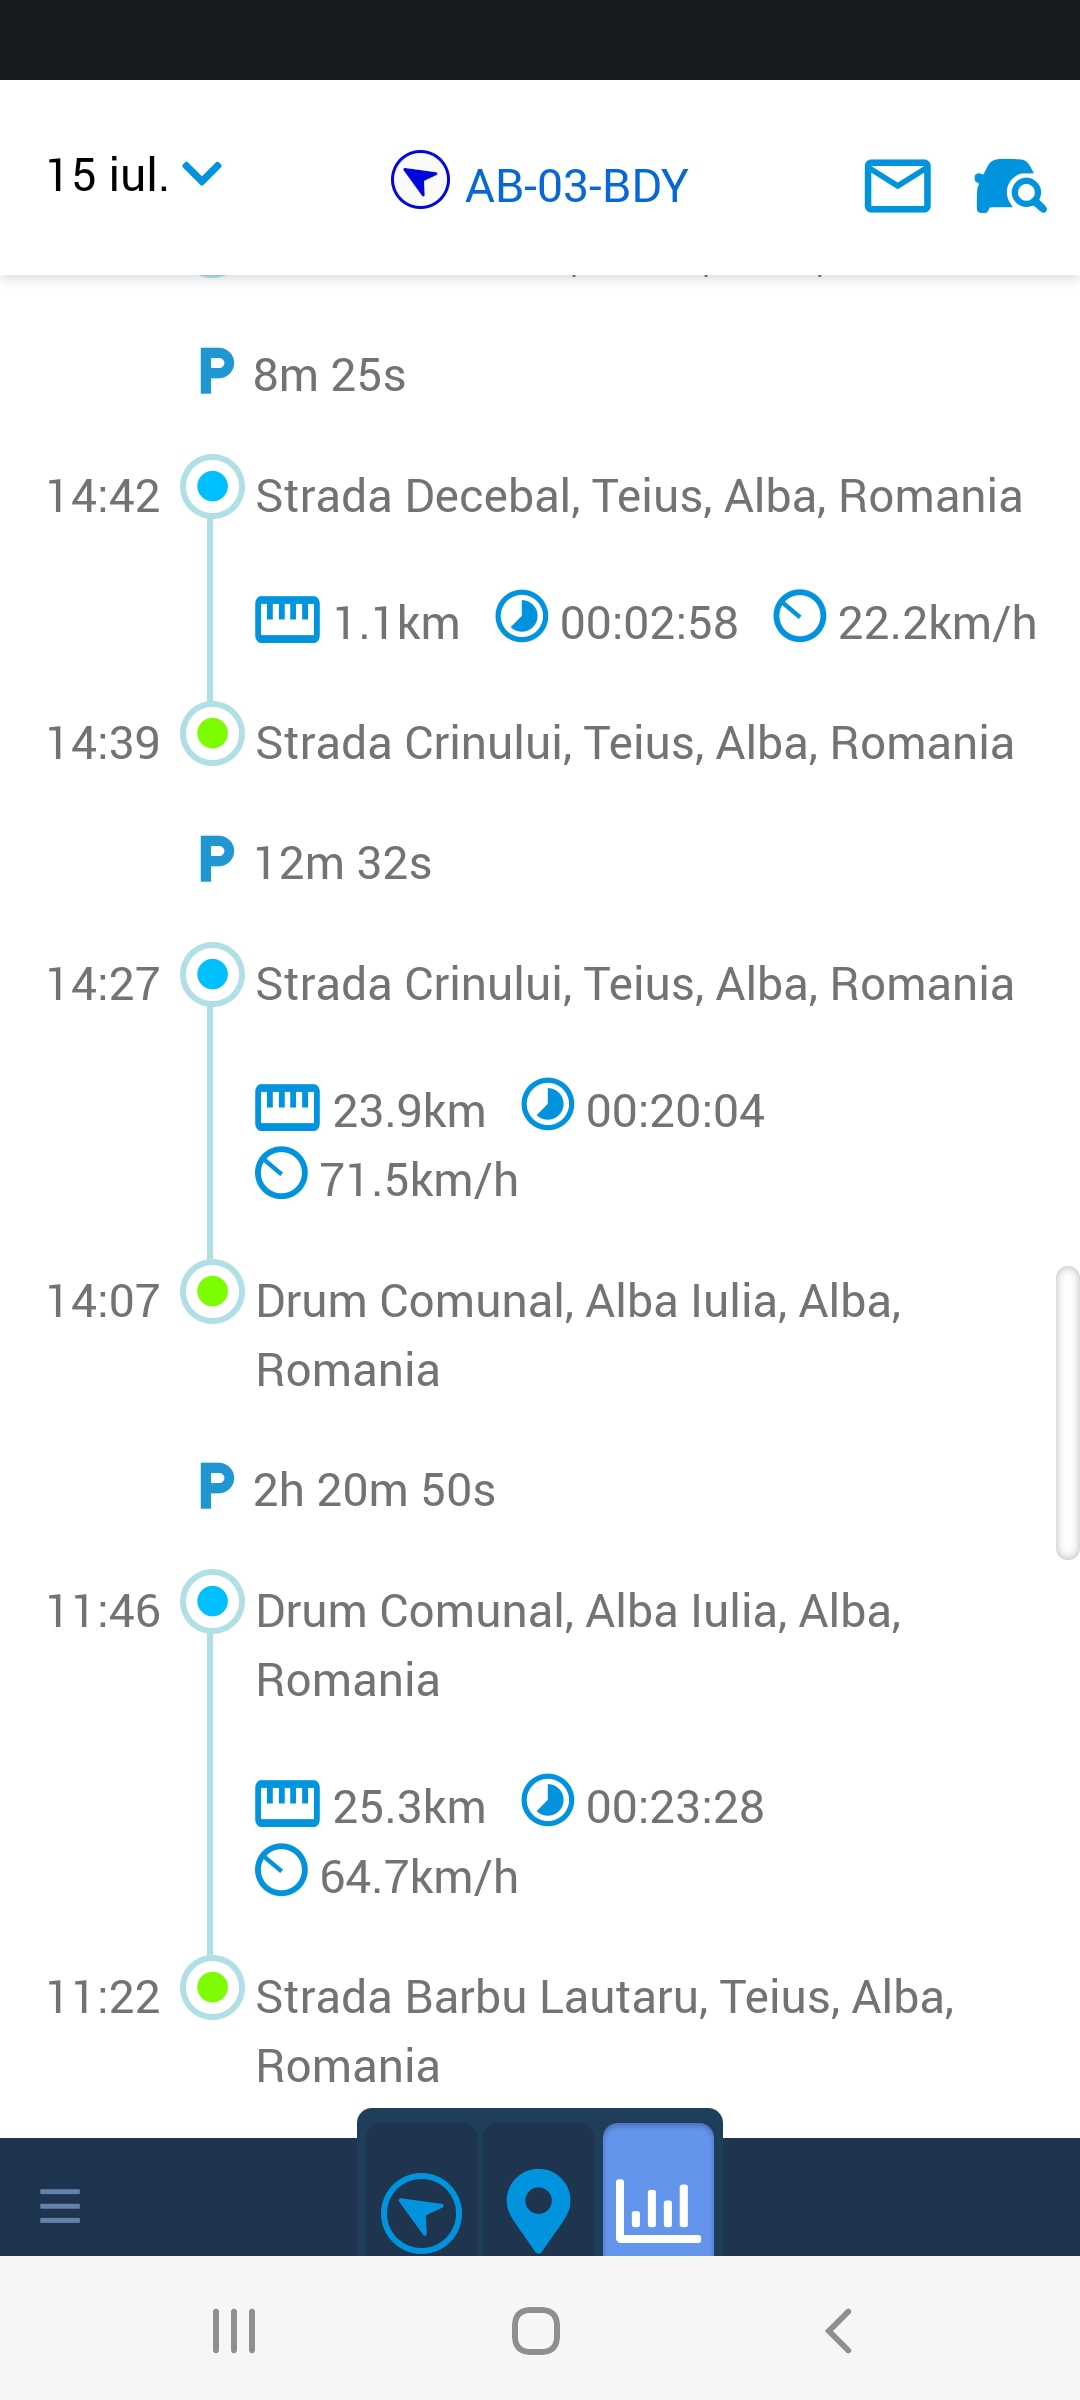1080x2400 pixels.
Task: Tap the 14:07 Drum Comunal start marker
Action: pos(212,1292)
